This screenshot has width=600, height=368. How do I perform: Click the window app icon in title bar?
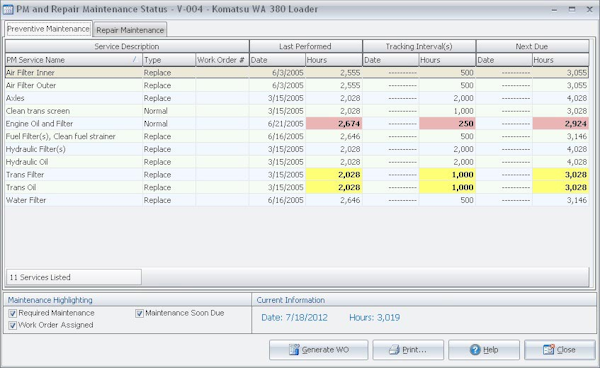coord(8,9)
